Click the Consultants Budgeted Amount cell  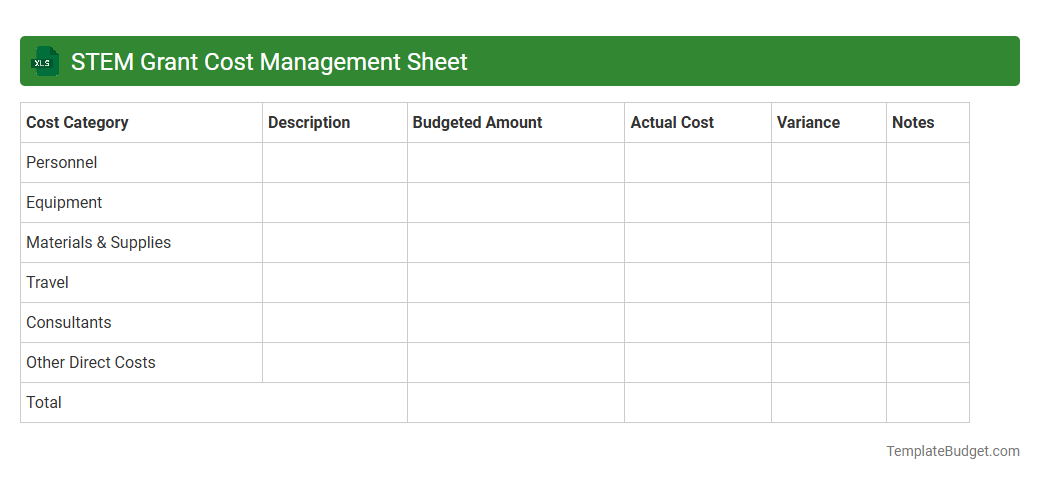(516, 323)
